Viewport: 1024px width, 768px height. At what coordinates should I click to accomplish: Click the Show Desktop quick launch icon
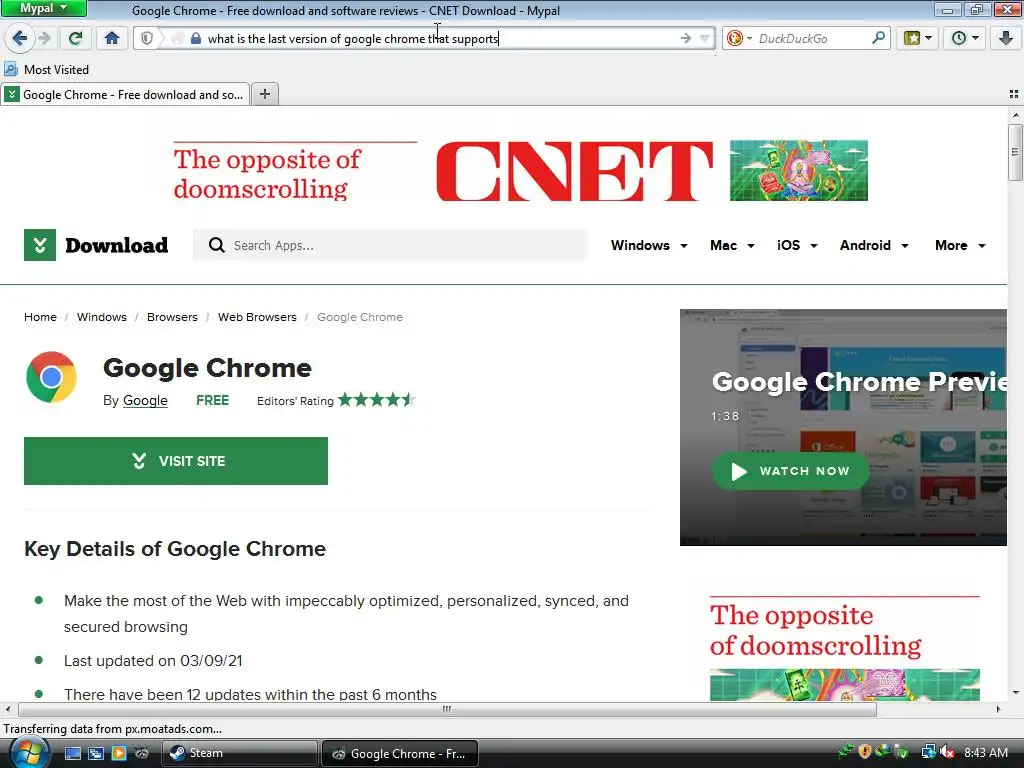click(x=72, y=754)
